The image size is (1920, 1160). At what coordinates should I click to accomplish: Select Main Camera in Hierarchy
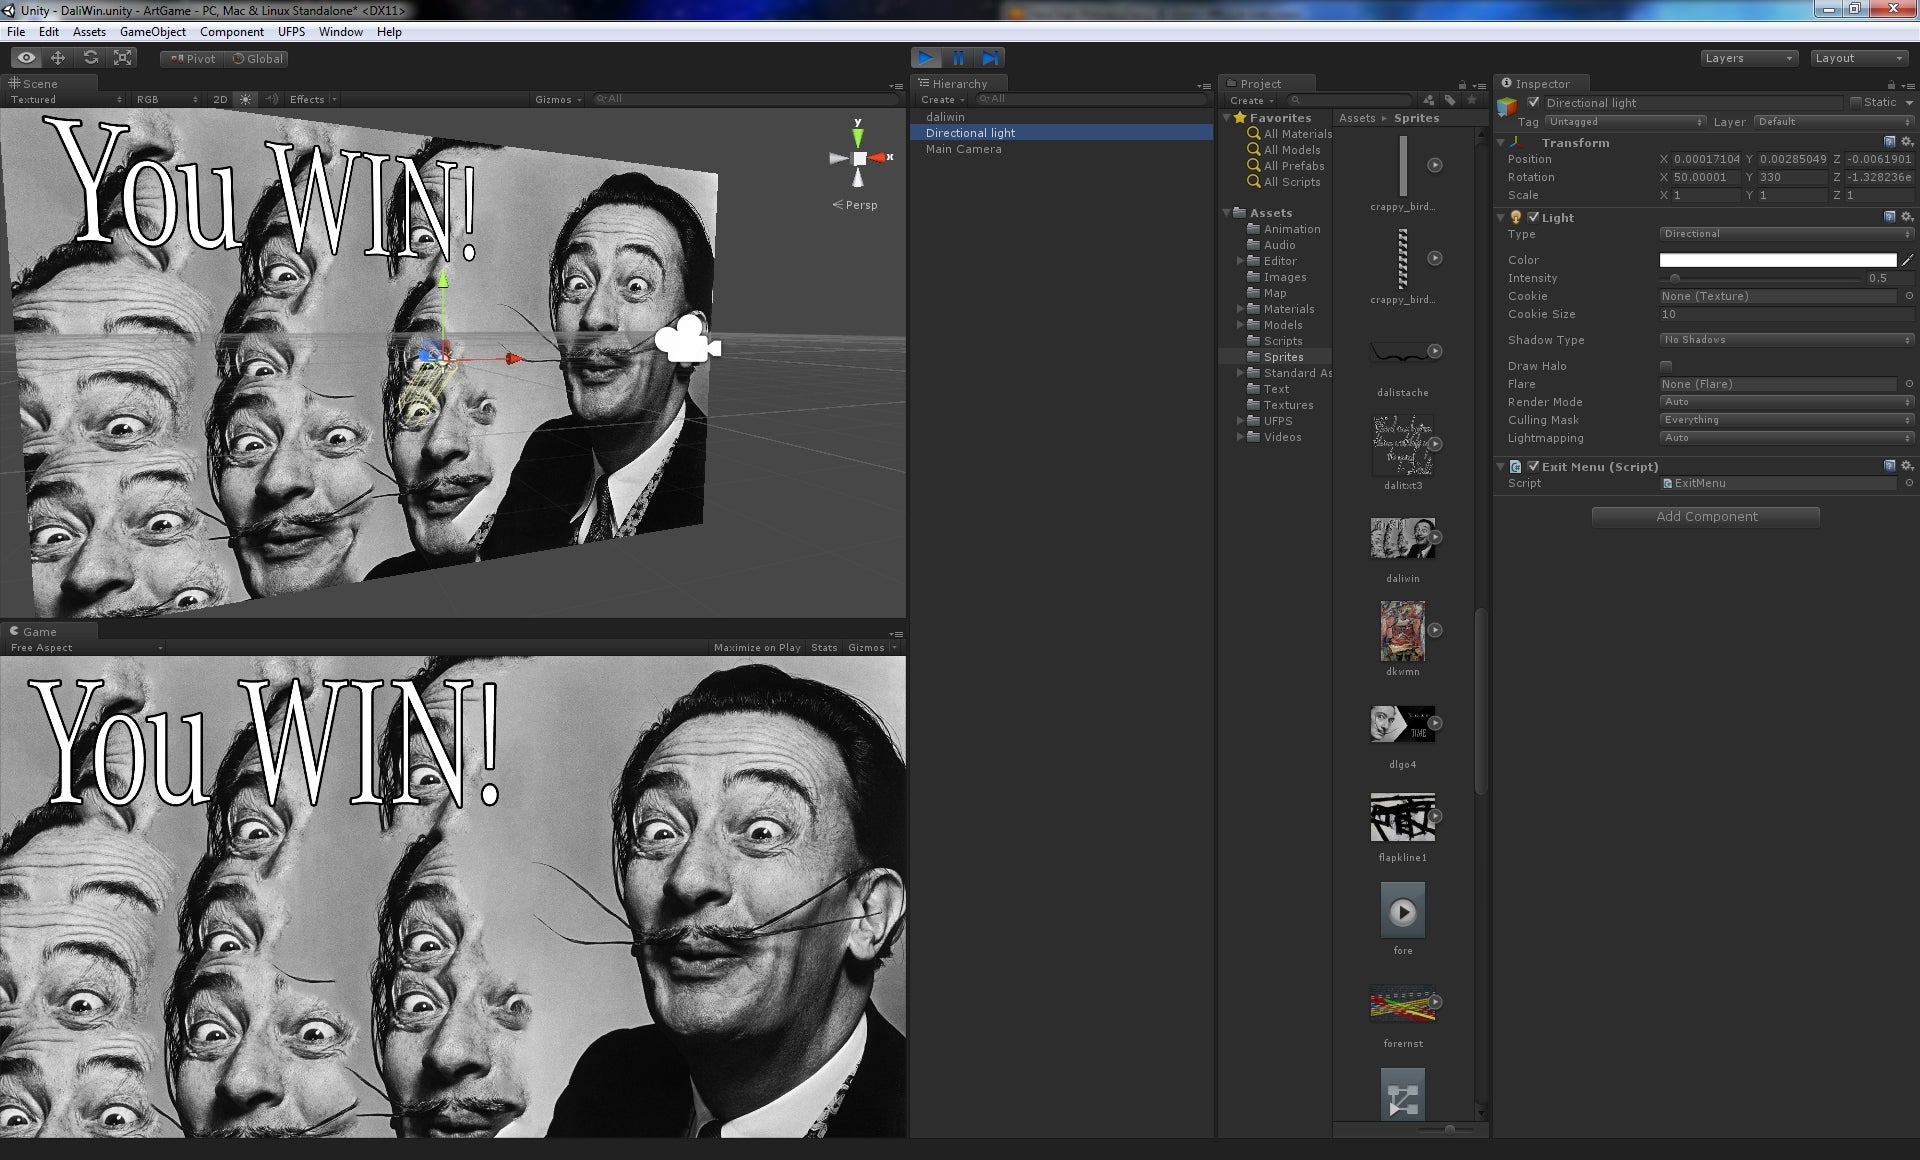tap(963, 149)
